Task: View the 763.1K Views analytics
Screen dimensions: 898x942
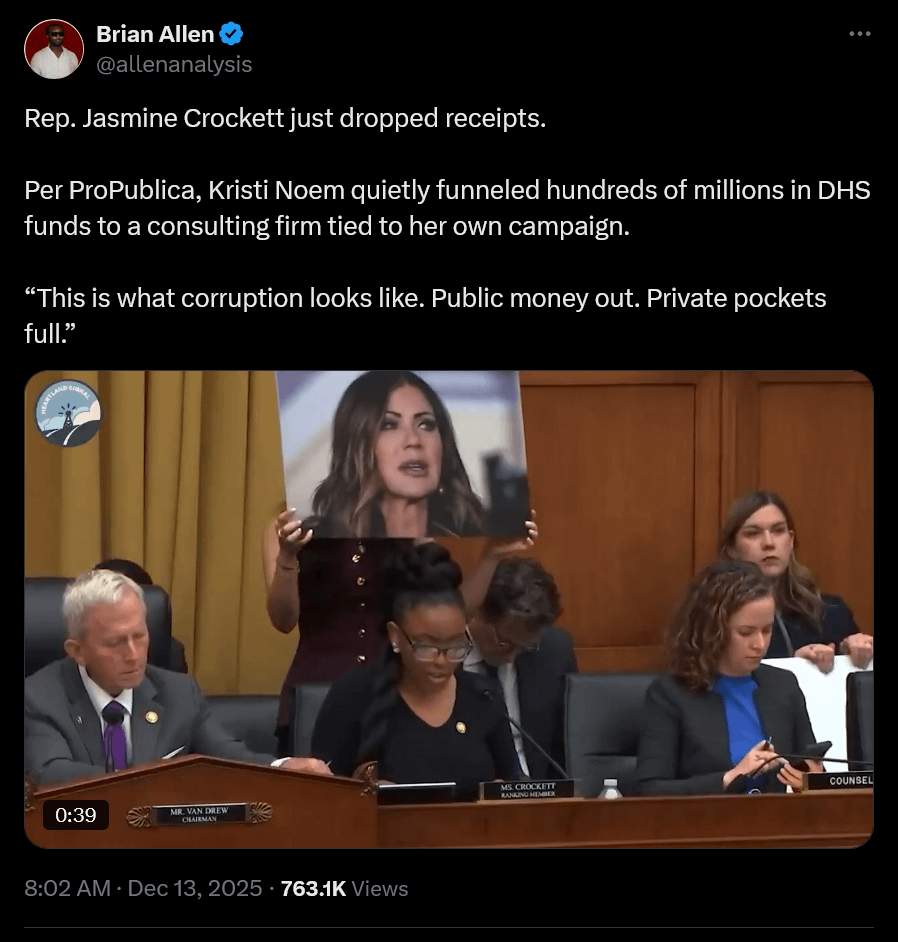Action: 344,888
